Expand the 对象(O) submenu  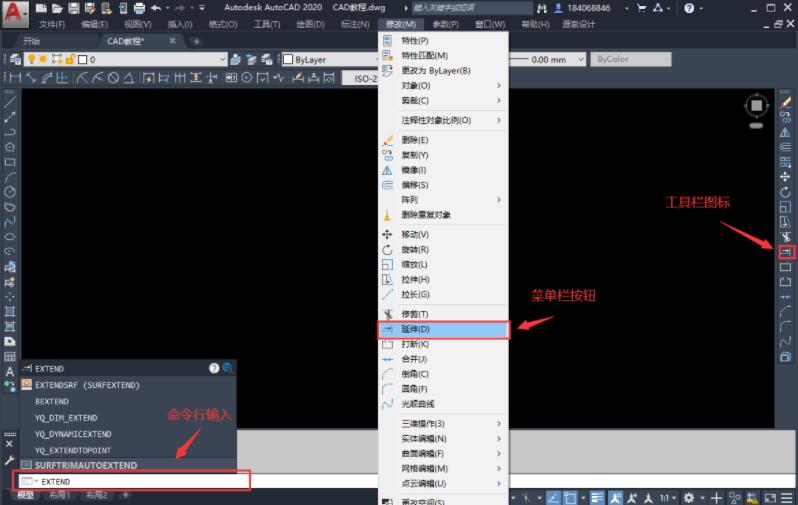click(x=443, y=86)
